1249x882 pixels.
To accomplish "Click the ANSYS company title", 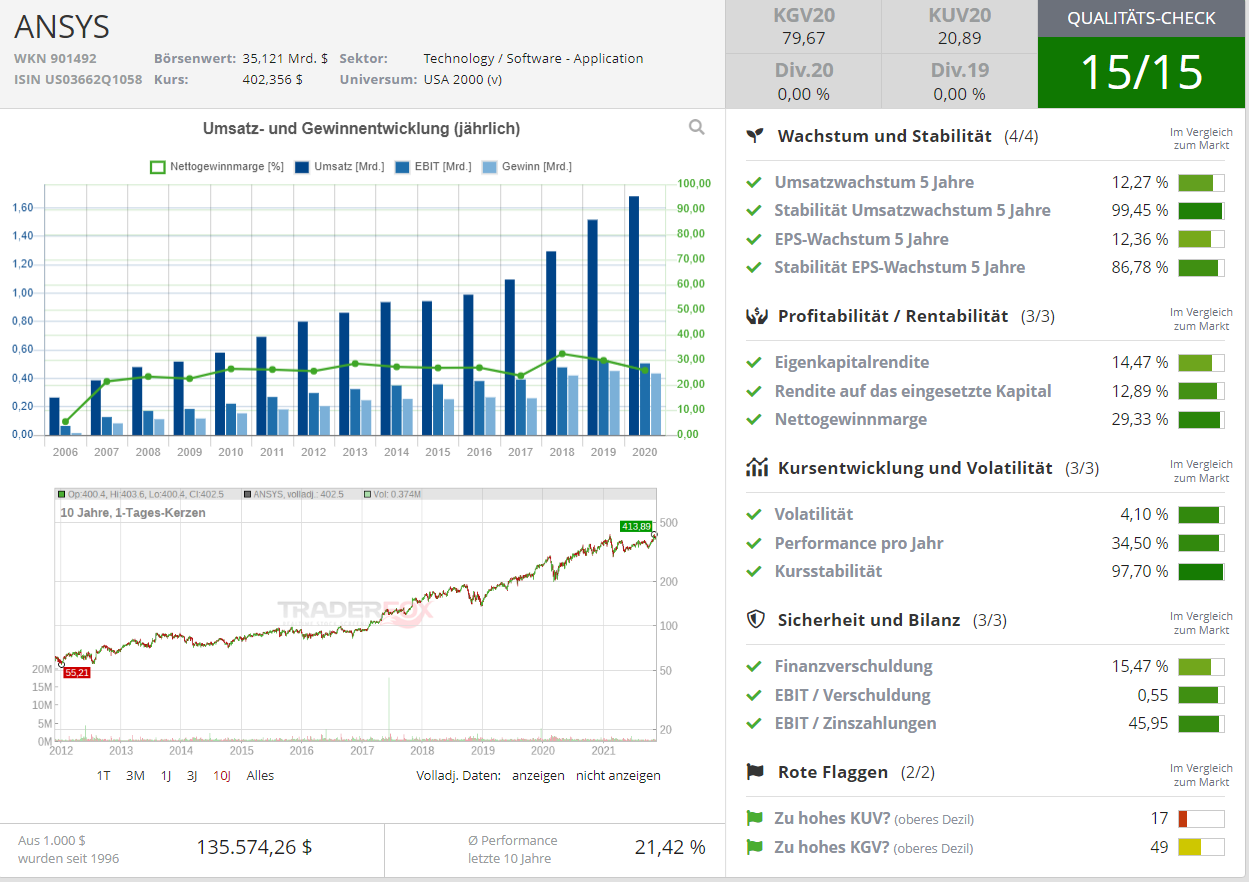I will tap(62, 27).
